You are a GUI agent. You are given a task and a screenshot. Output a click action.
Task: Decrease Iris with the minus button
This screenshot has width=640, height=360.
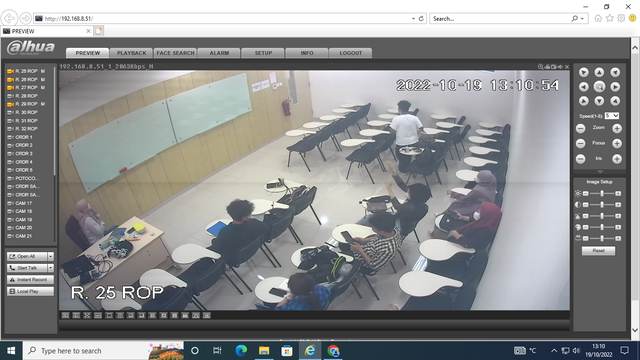coord(580,159)
